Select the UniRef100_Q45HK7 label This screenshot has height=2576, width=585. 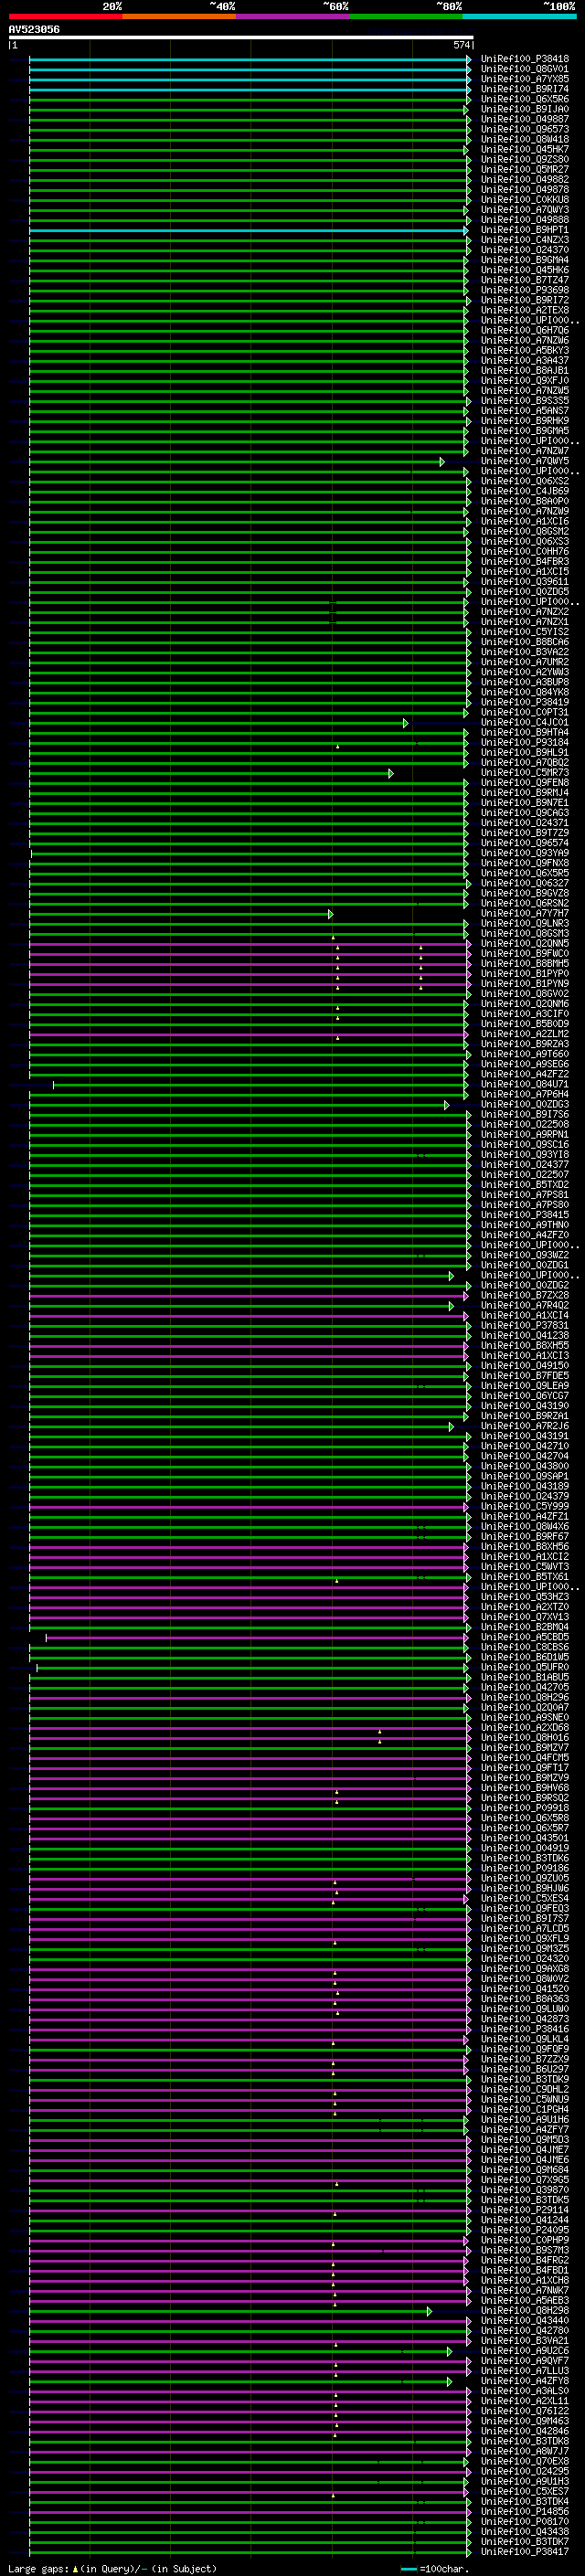pyautogui.click(x=524, y=149)
